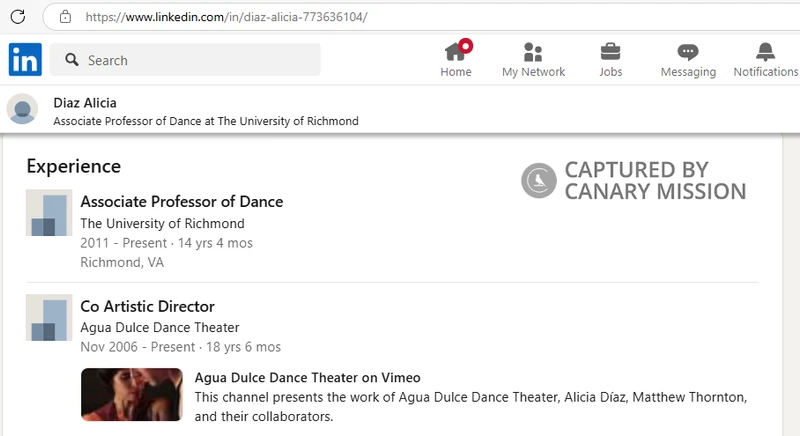Screen dimensions: 800x436
Task: Click the Diaz Alicia name in header
Action: coord(85,102)
